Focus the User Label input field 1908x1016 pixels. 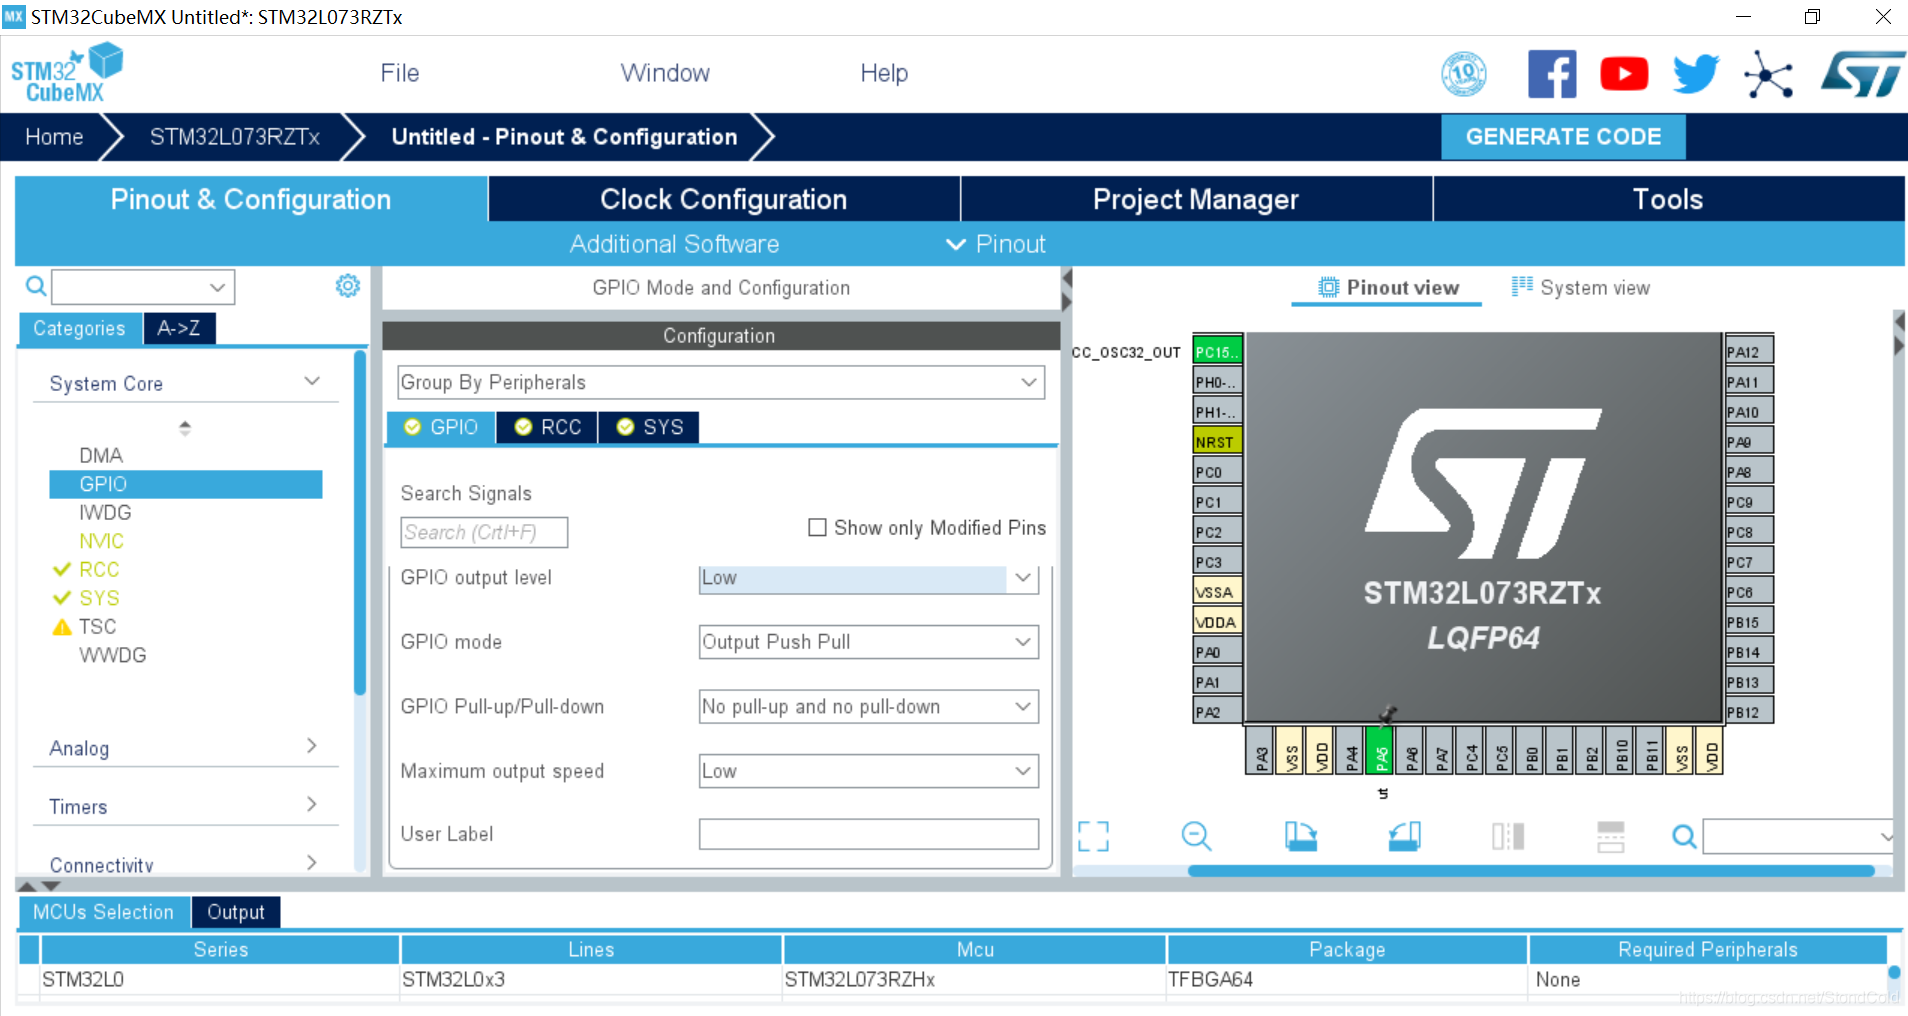[868, 834]
